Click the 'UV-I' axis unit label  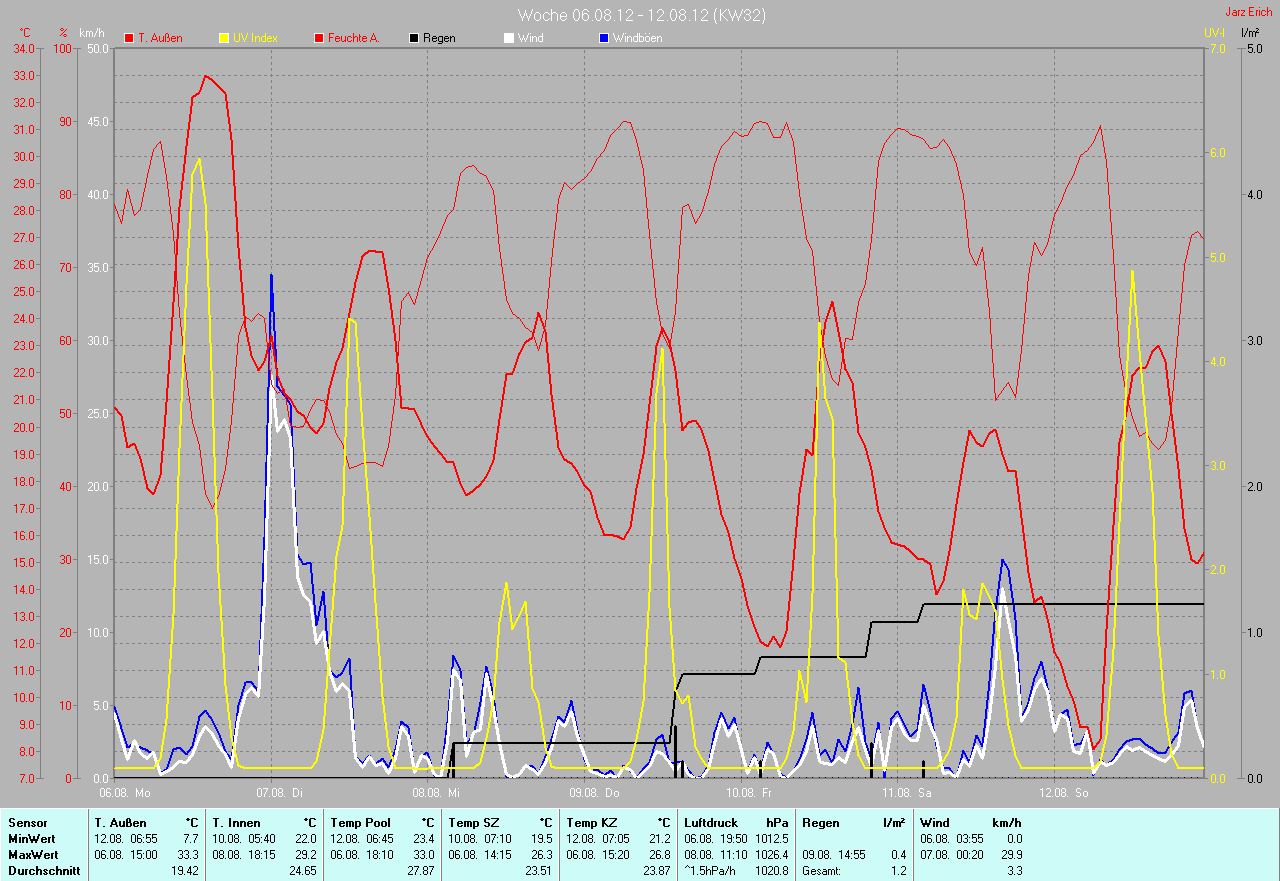[1214, 33]
